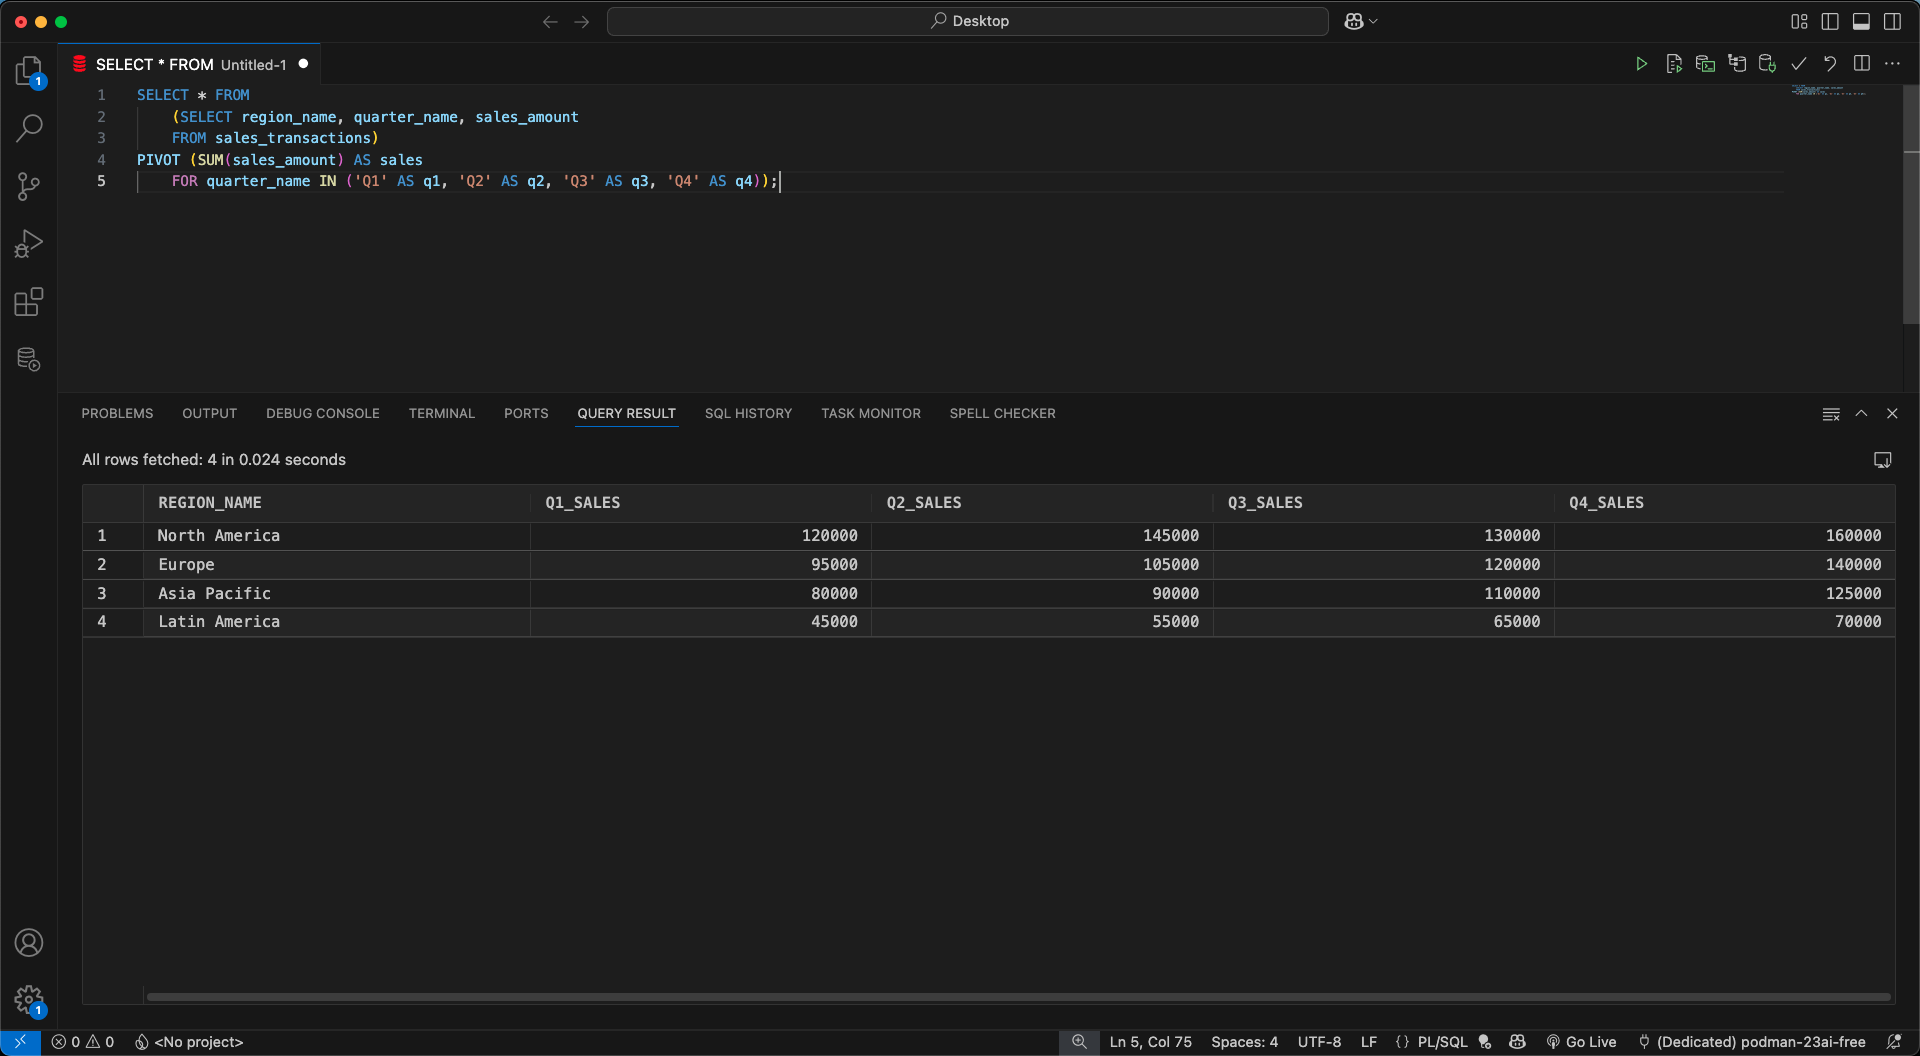Screen dimensions: 1920x1056
Task: Commit the transaction with the checkmark icon
Action: coord(1798,64)
